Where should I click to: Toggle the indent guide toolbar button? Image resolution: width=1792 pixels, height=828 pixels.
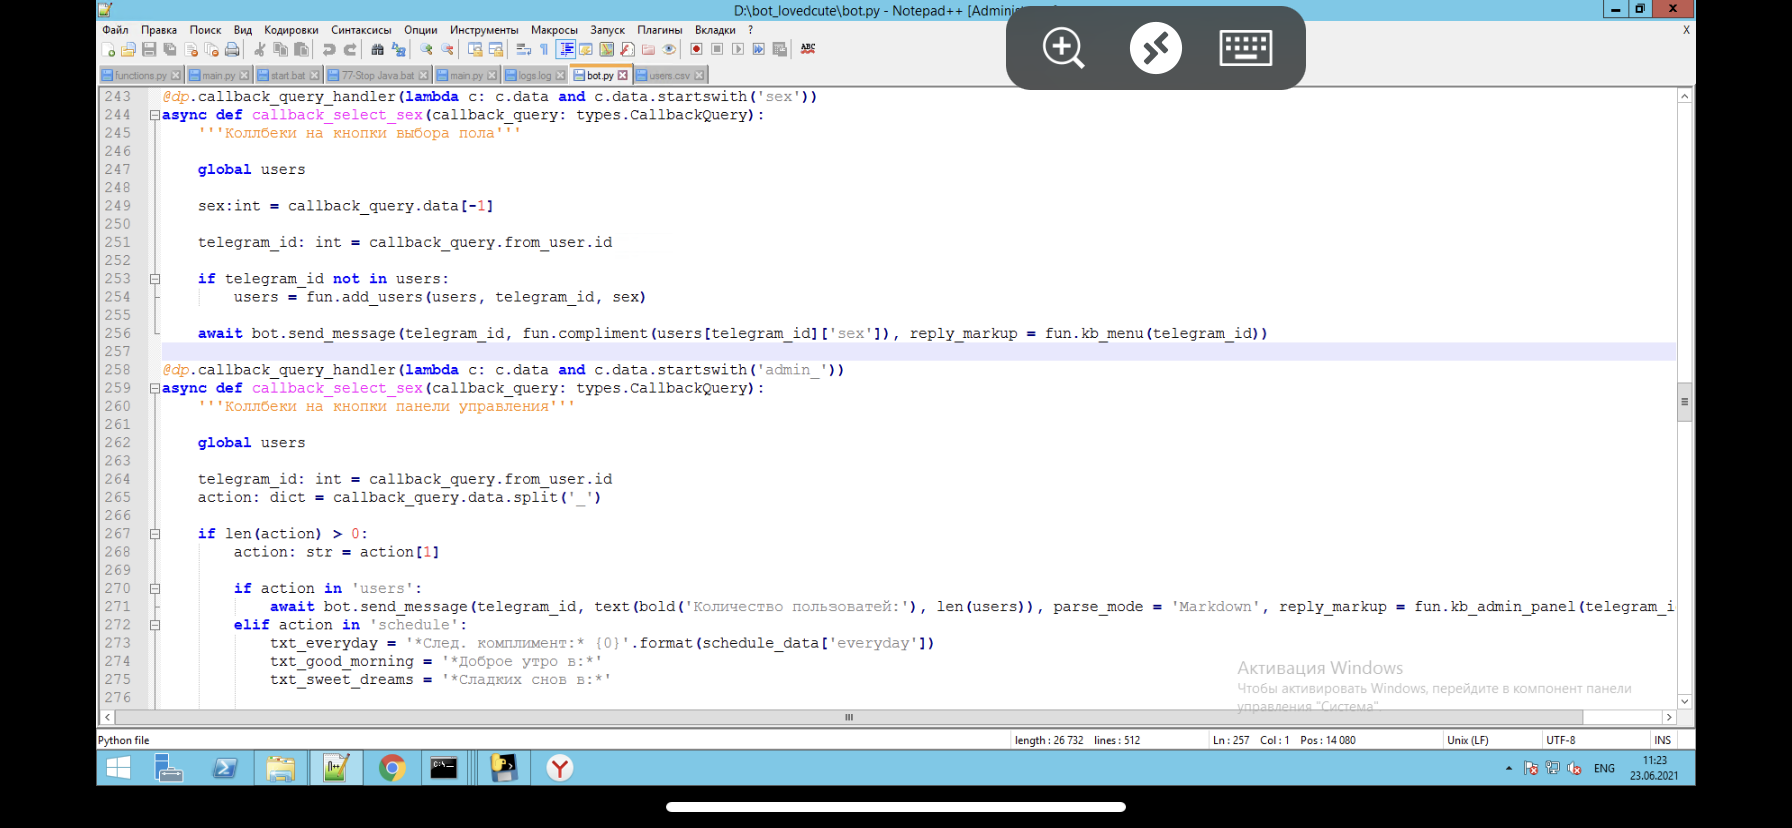[566, 49]
